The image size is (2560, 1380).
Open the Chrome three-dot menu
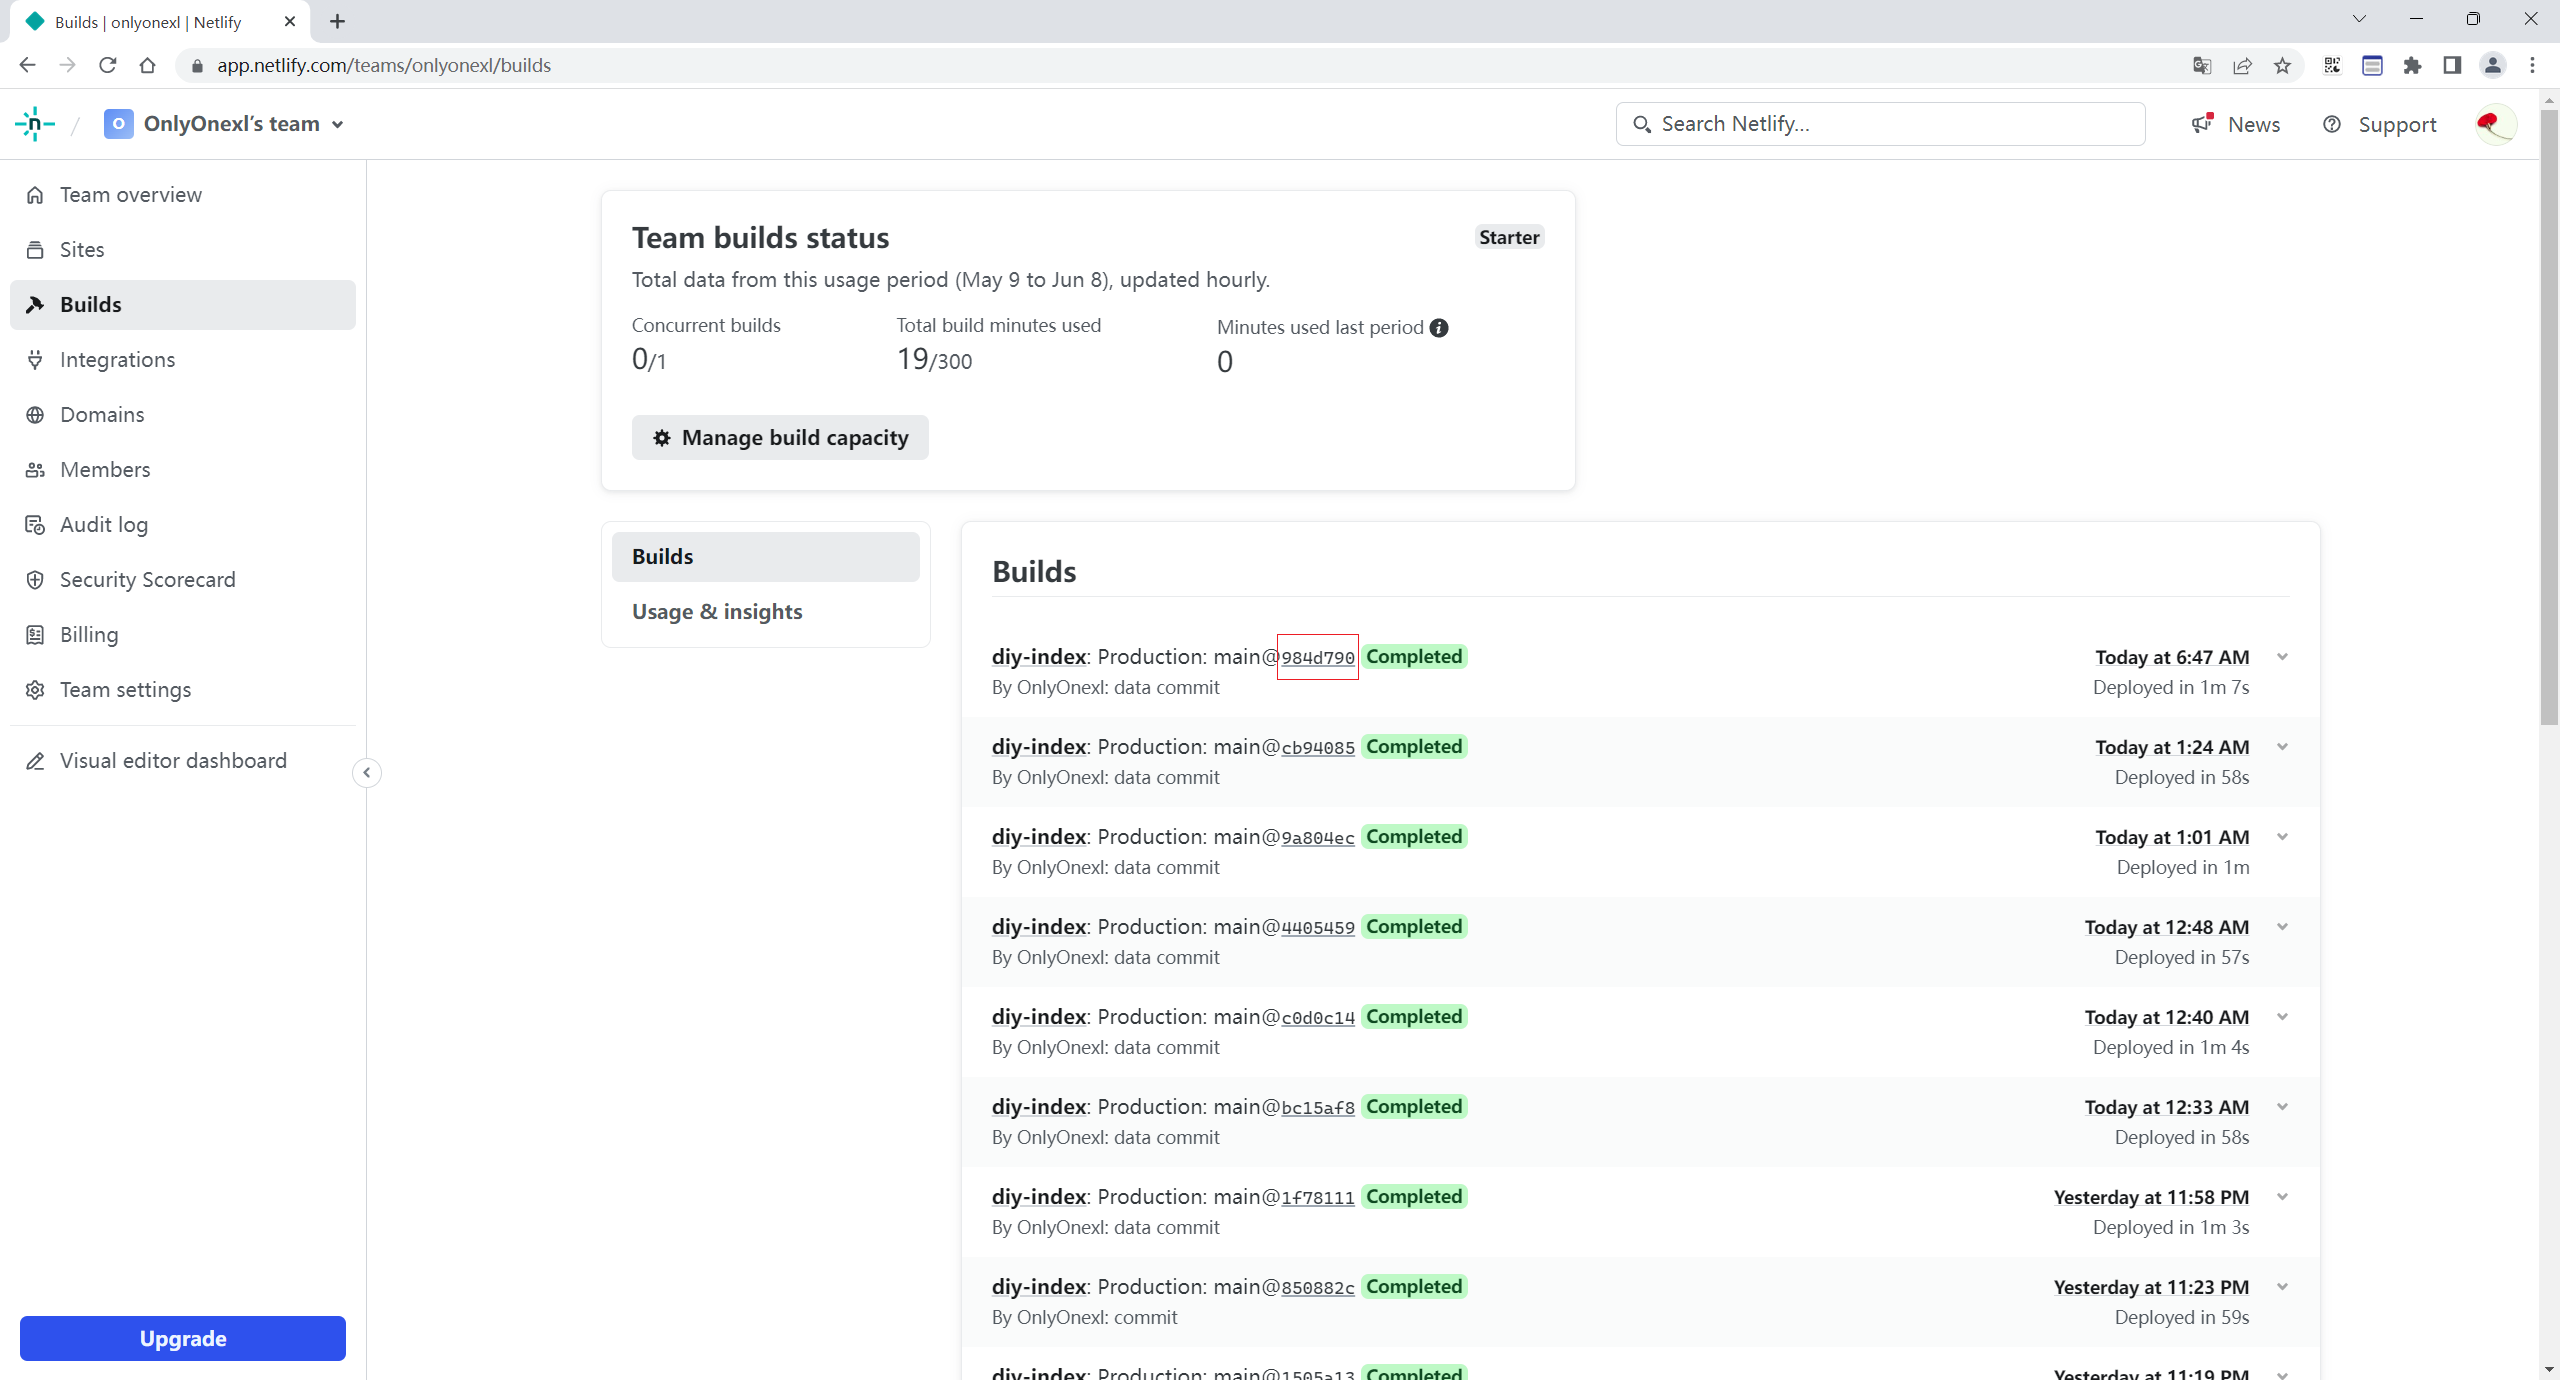pyautogui.click(x=2532, y=65)
